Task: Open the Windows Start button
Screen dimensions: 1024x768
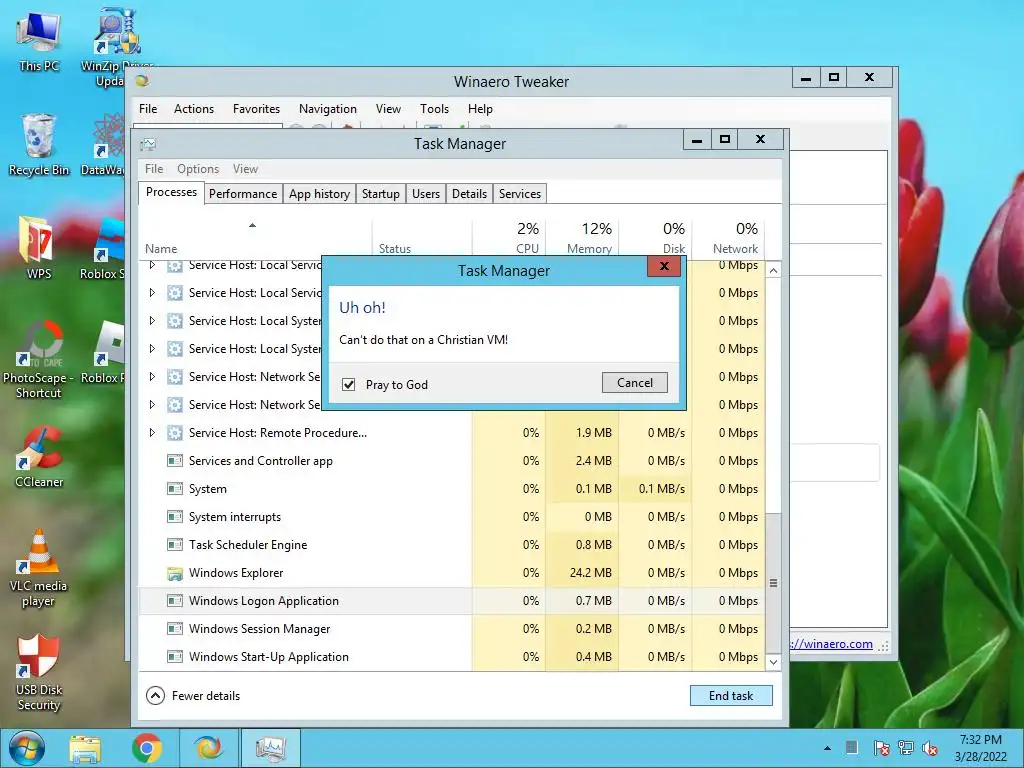Action: 27,748
